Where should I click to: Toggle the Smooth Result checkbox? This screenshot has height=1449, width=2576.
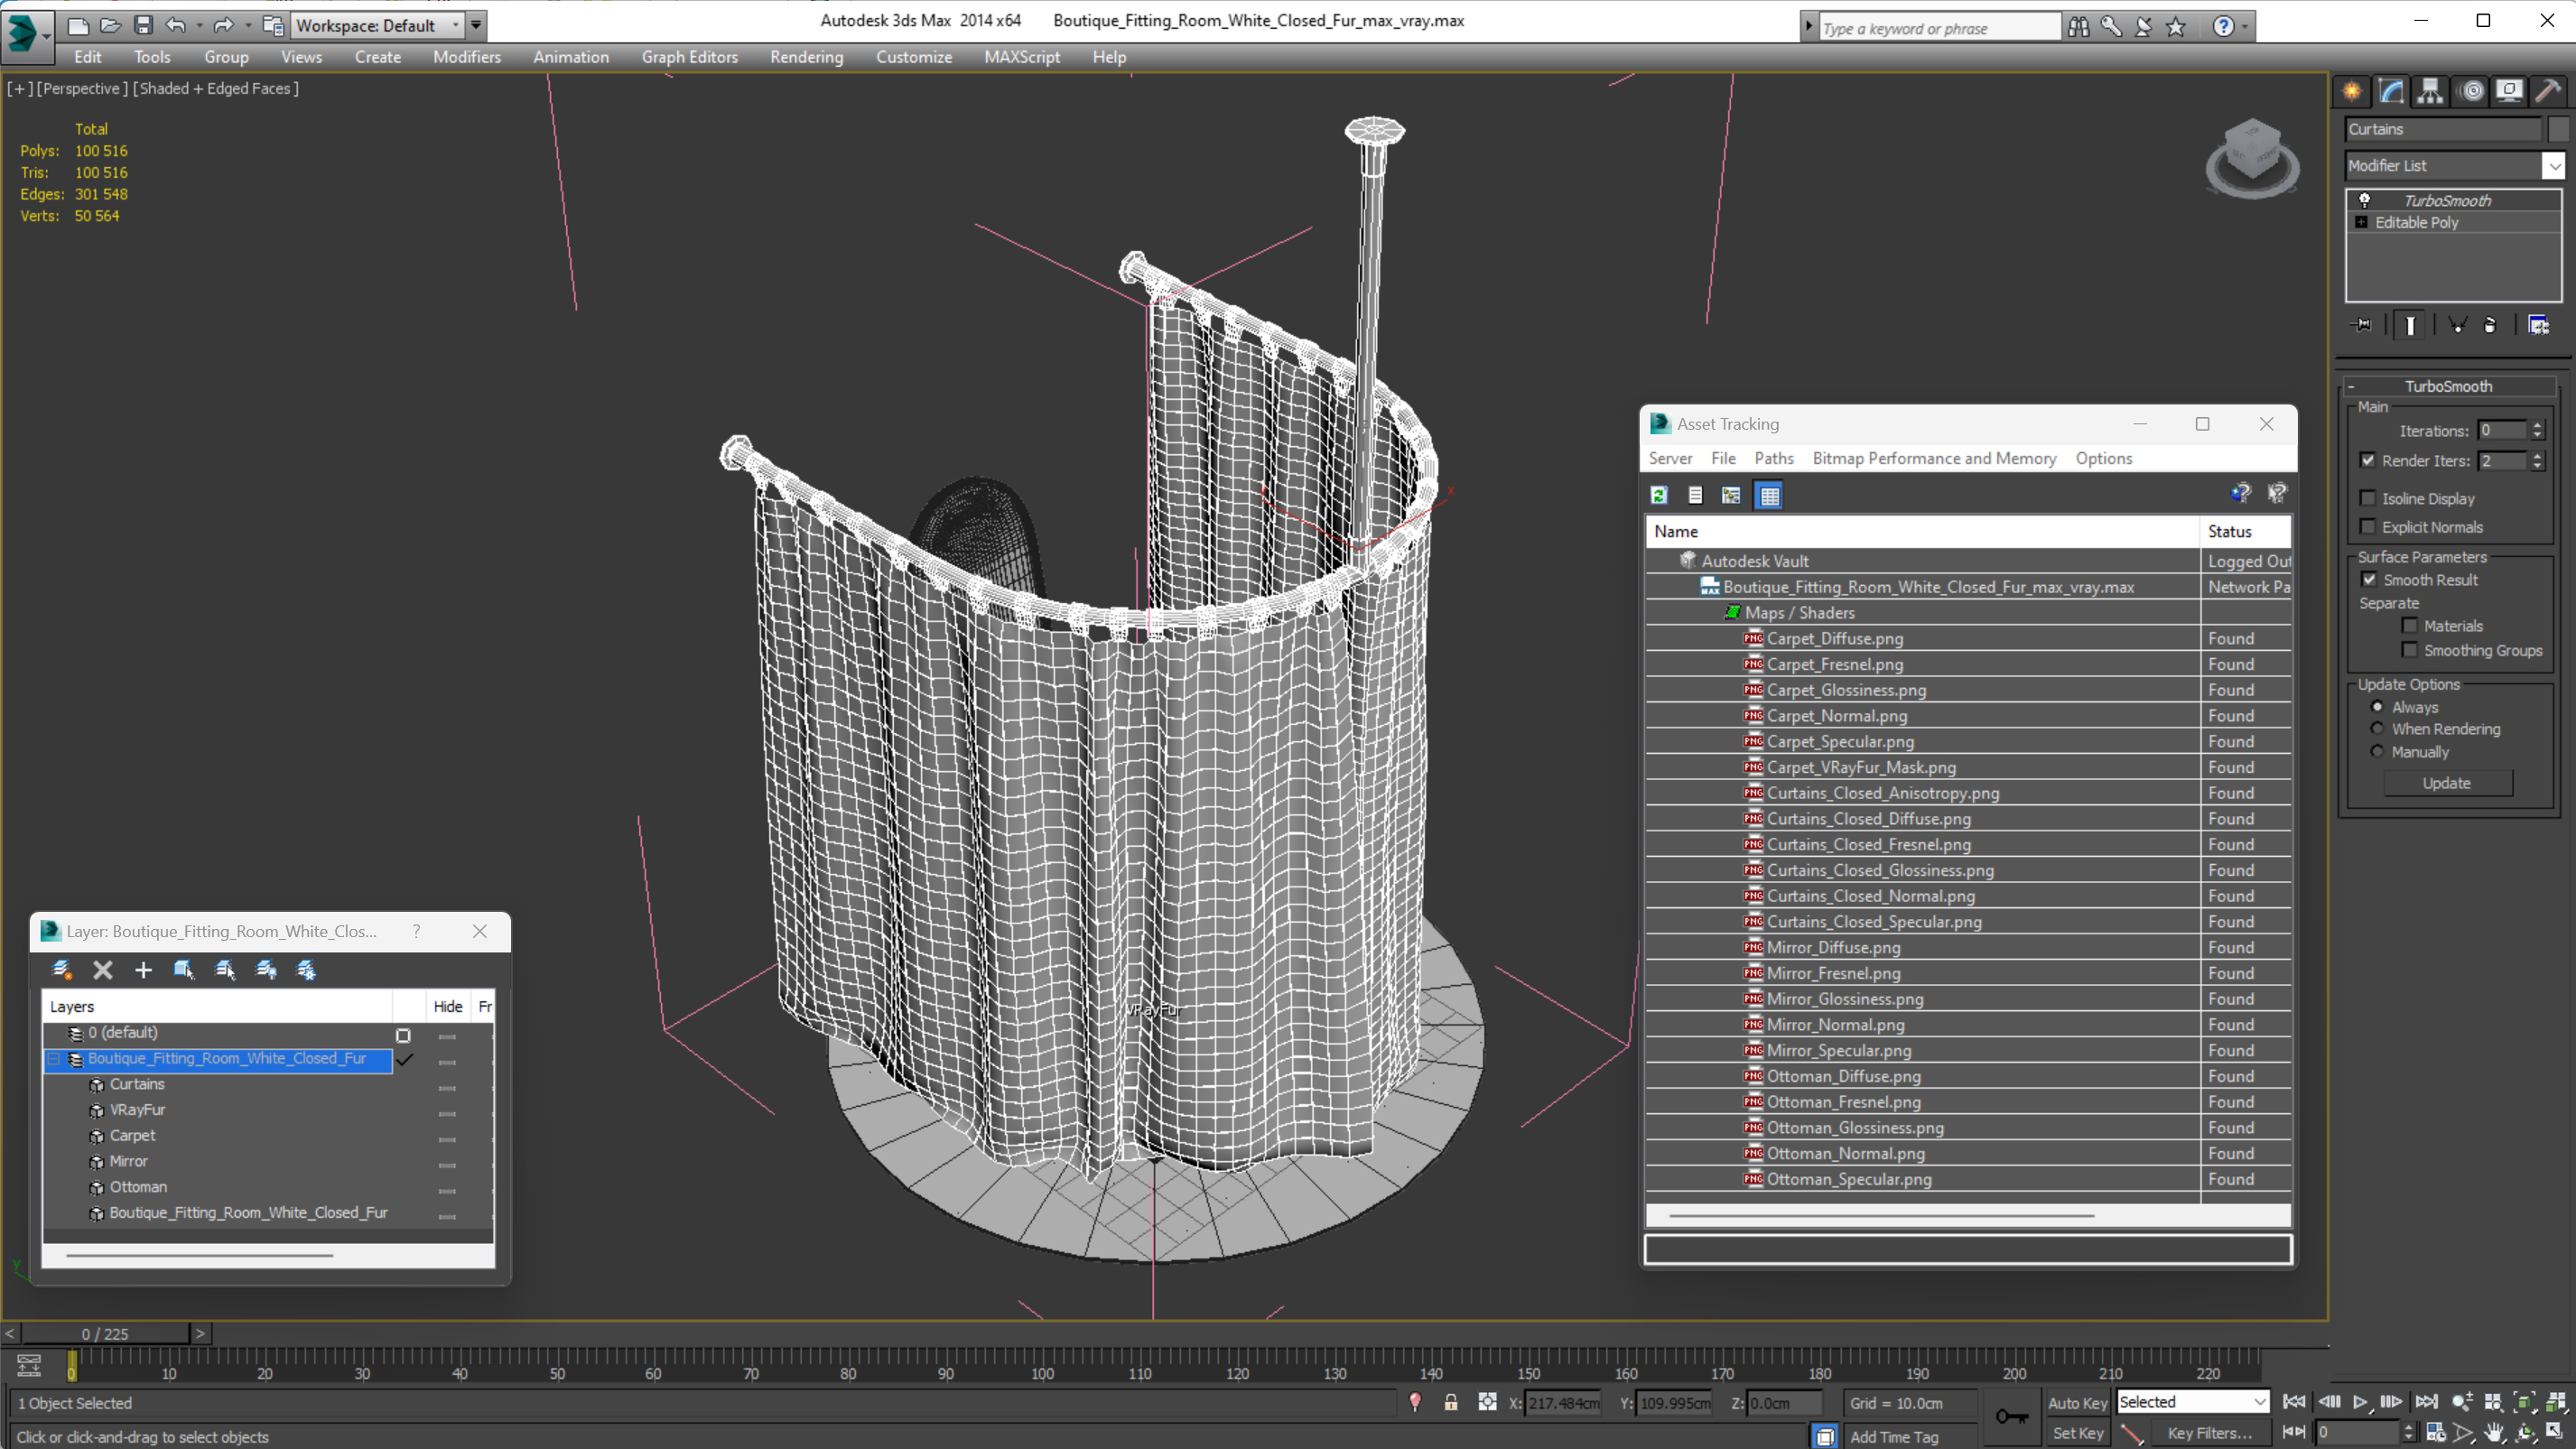point(2369,579)
